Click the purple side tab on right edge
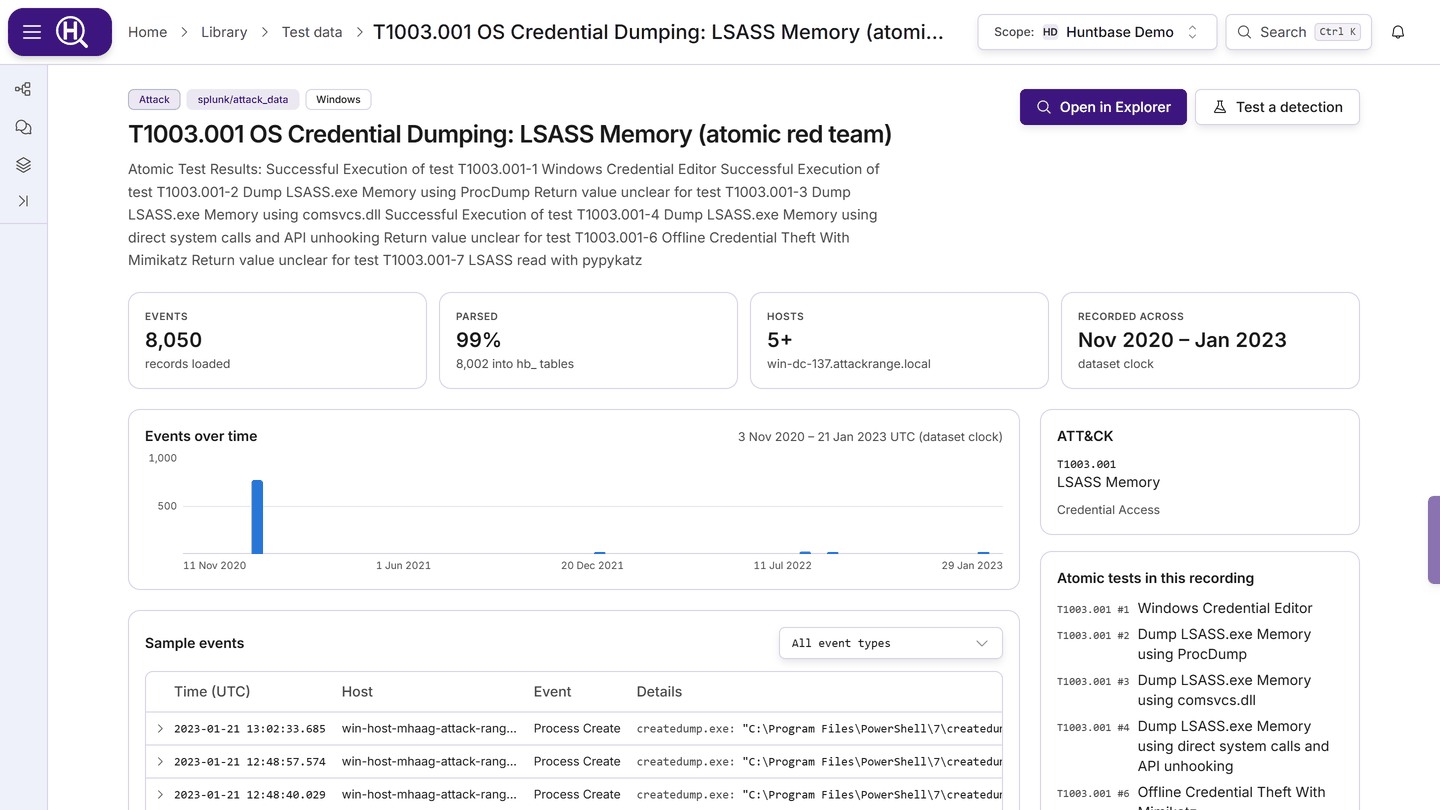Viewport: 1440px width, 810px height. click(x=1434, y=540)
